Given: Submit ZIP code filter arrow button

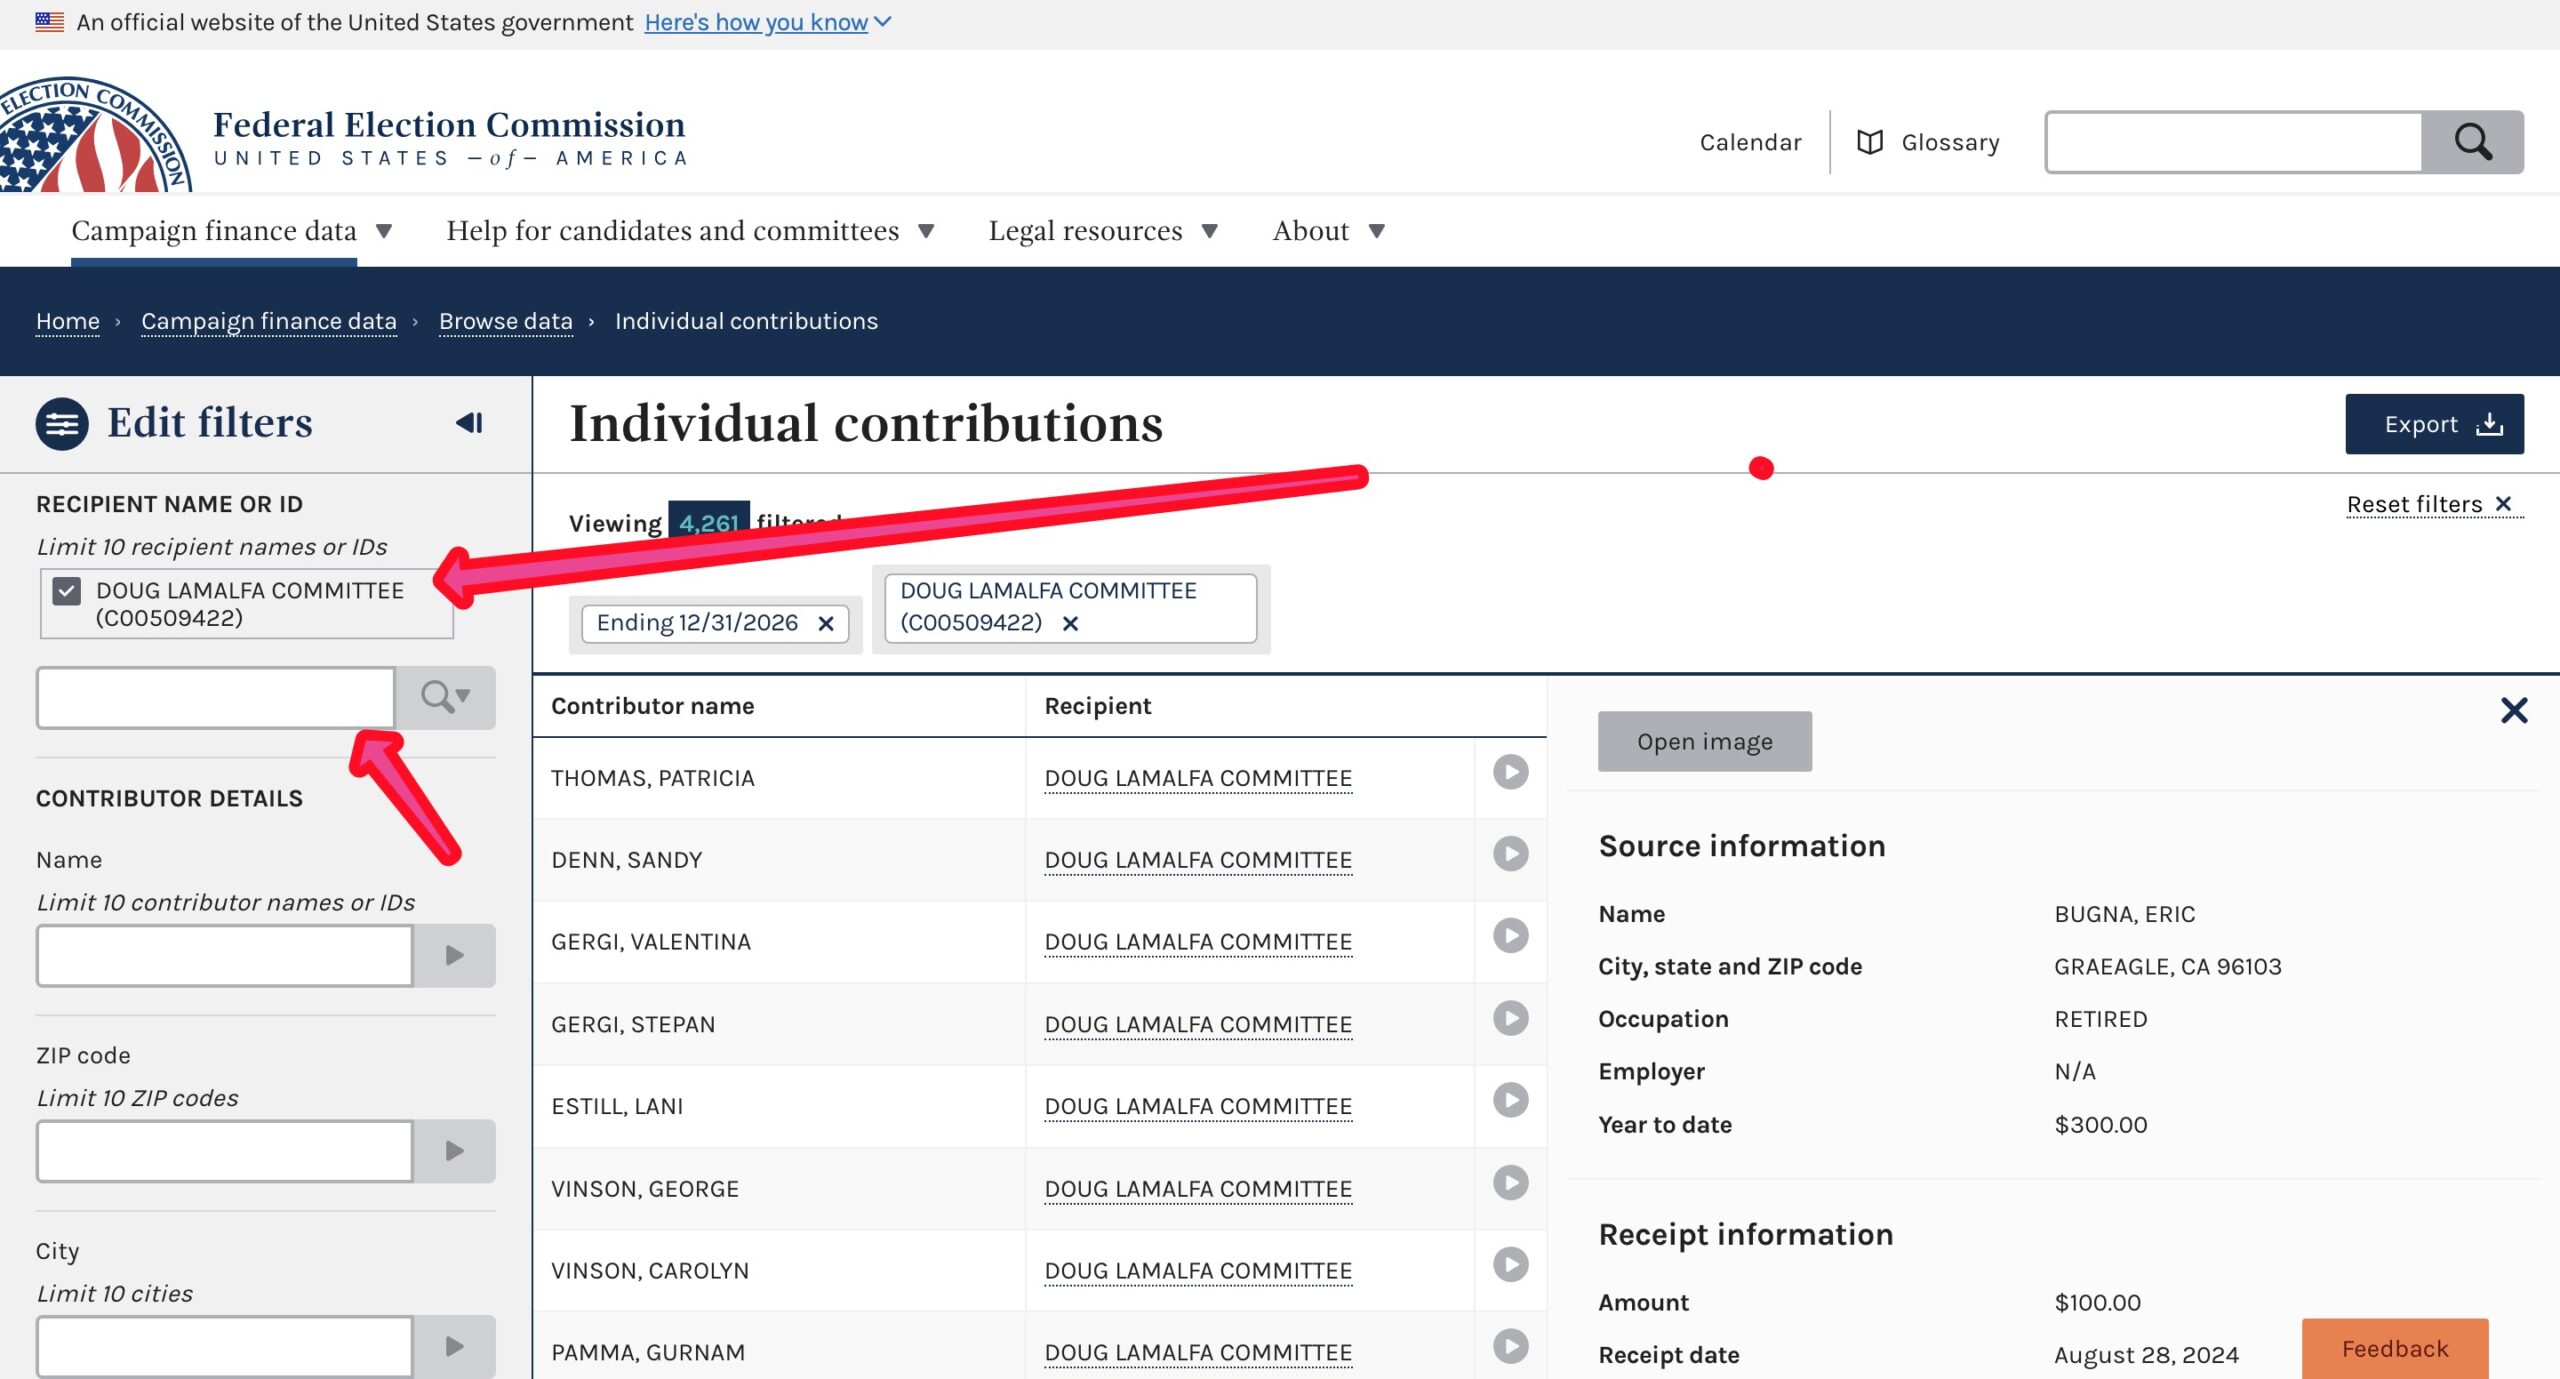Looking at the screenshot, I should (x=454, y=1151).
